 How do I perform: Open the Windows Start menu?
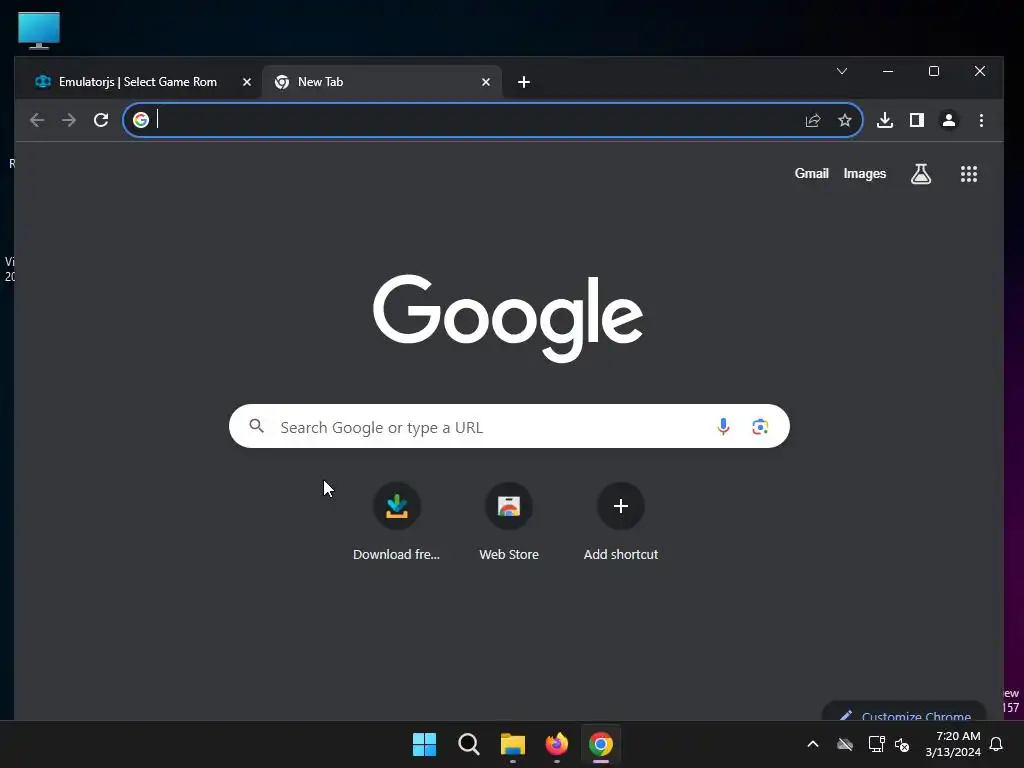(x=424, y=744)
